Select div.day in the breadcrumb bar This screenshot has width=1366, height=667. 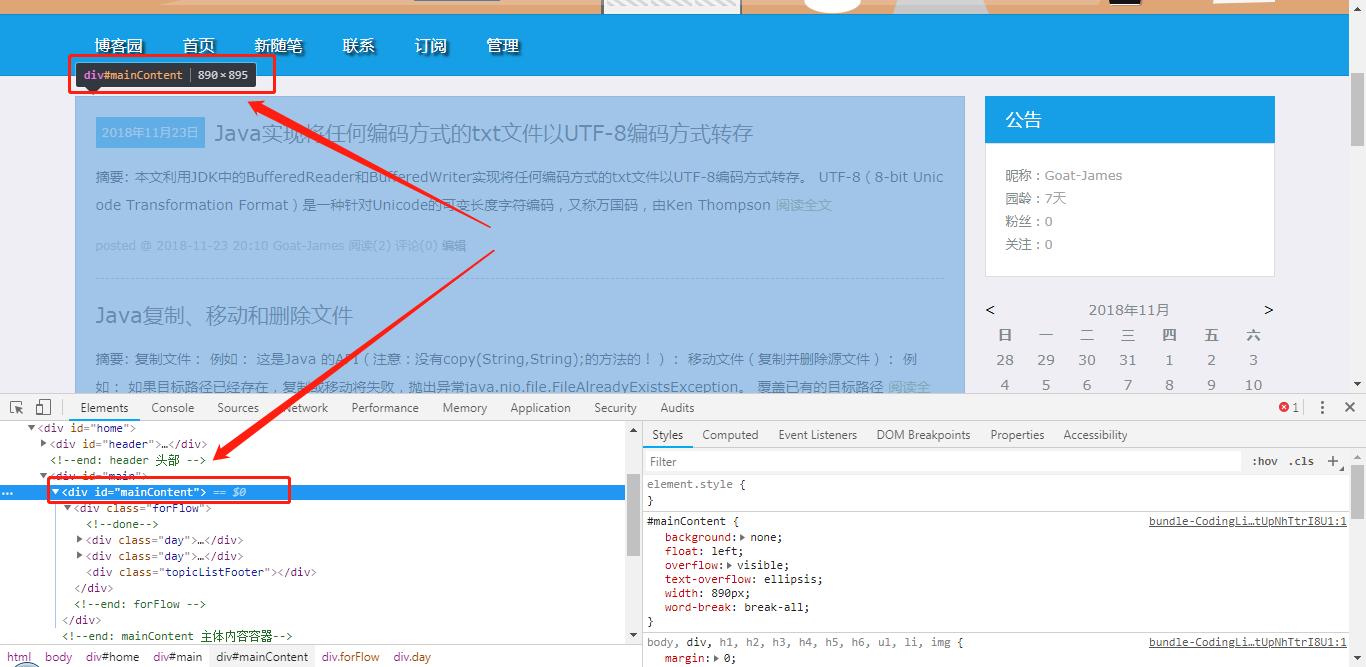(412, 657)
